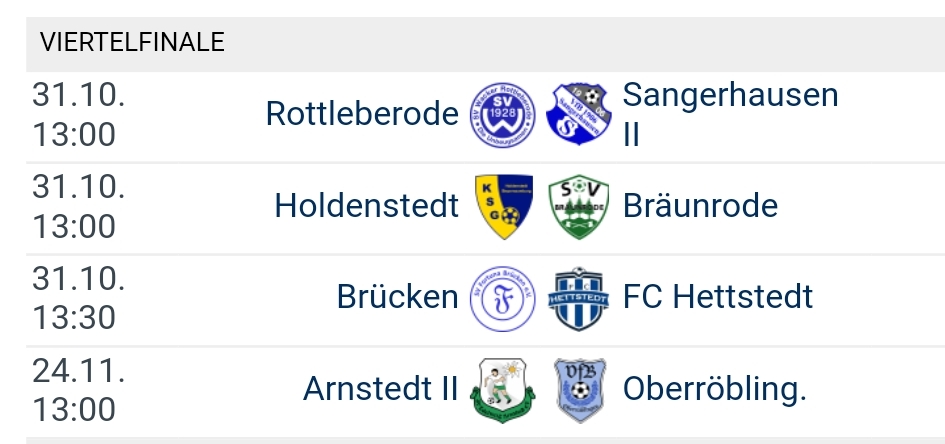
Task: Tap the Fortuna Brücken circular crest
Action: coord(503,299)
